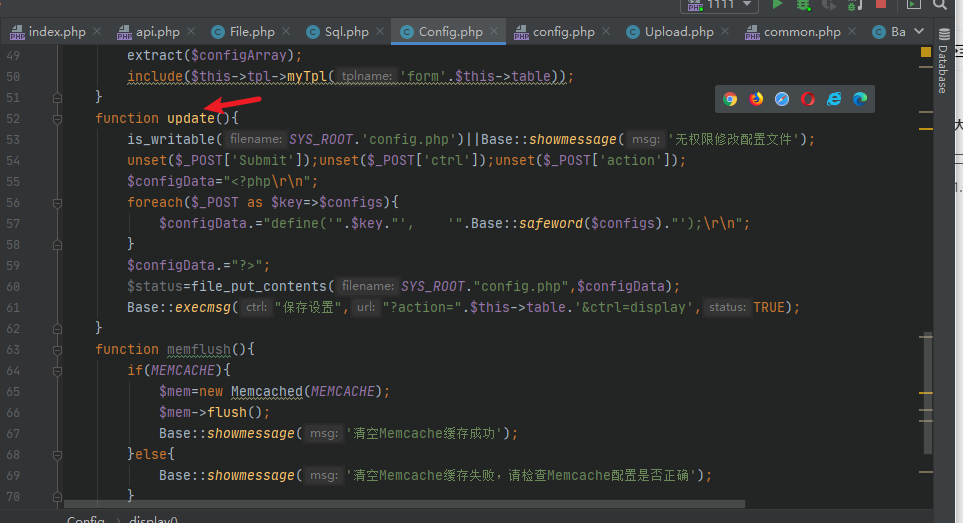Click 'extract($configArray)' on line 49
Viewport: 963px width, 523px height.
click(211, 55)
